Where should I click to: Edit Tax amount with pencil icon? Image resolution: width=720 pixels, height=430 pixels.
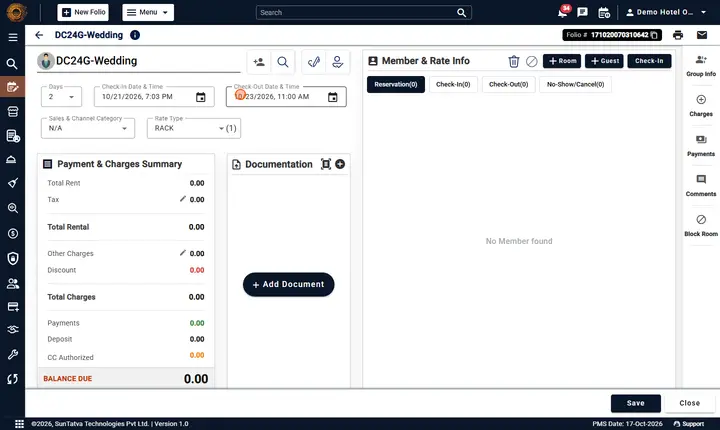coord(183,198)
